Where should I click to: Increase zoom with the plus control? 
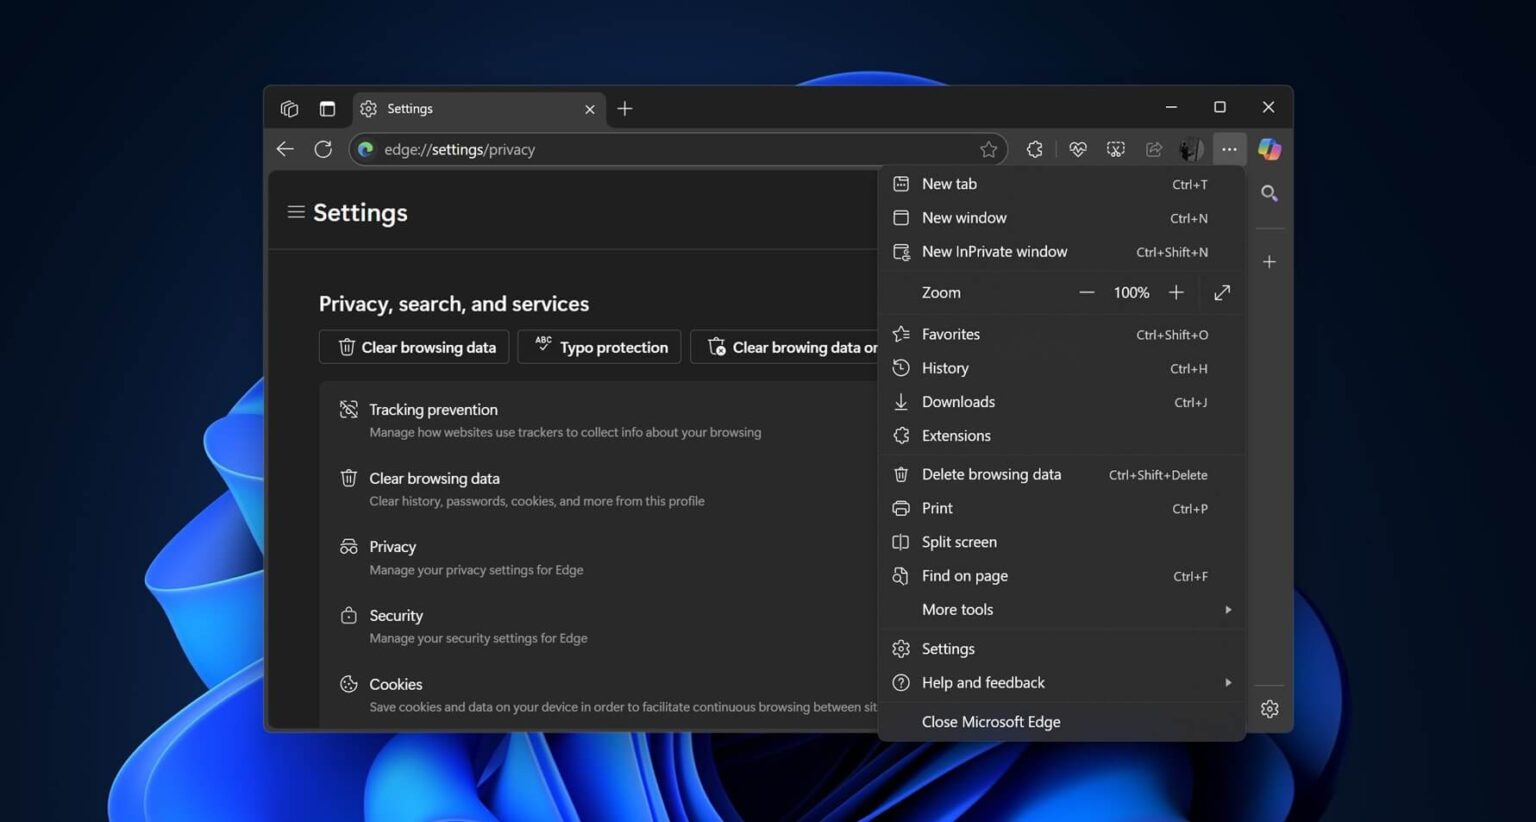1176,292
